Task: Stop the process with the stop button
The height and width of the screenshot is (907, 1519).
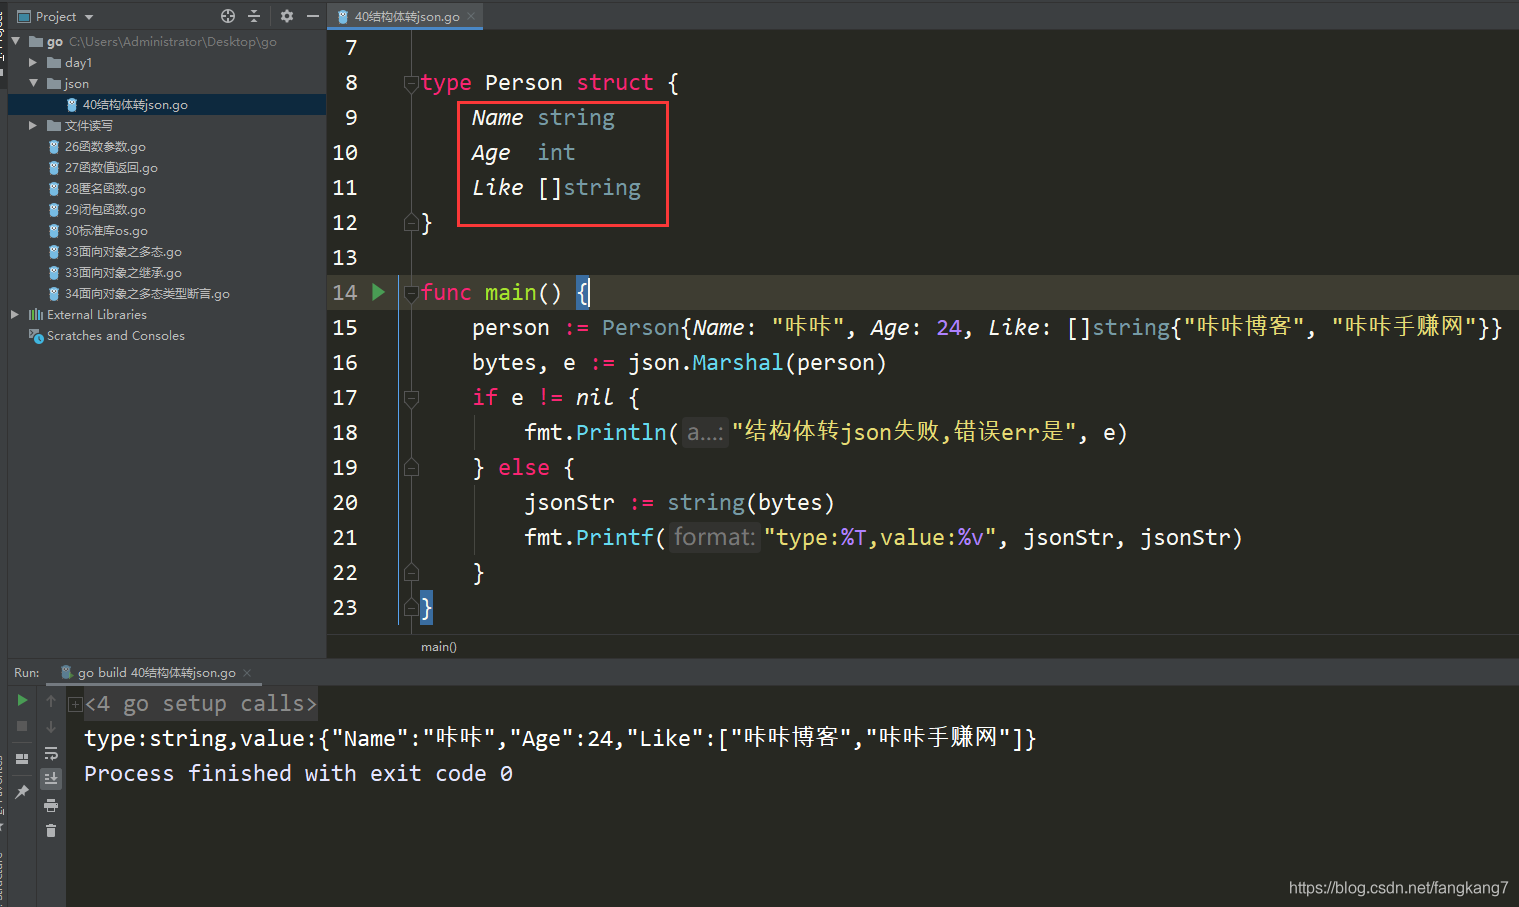Action: click(x=23, y=726)
